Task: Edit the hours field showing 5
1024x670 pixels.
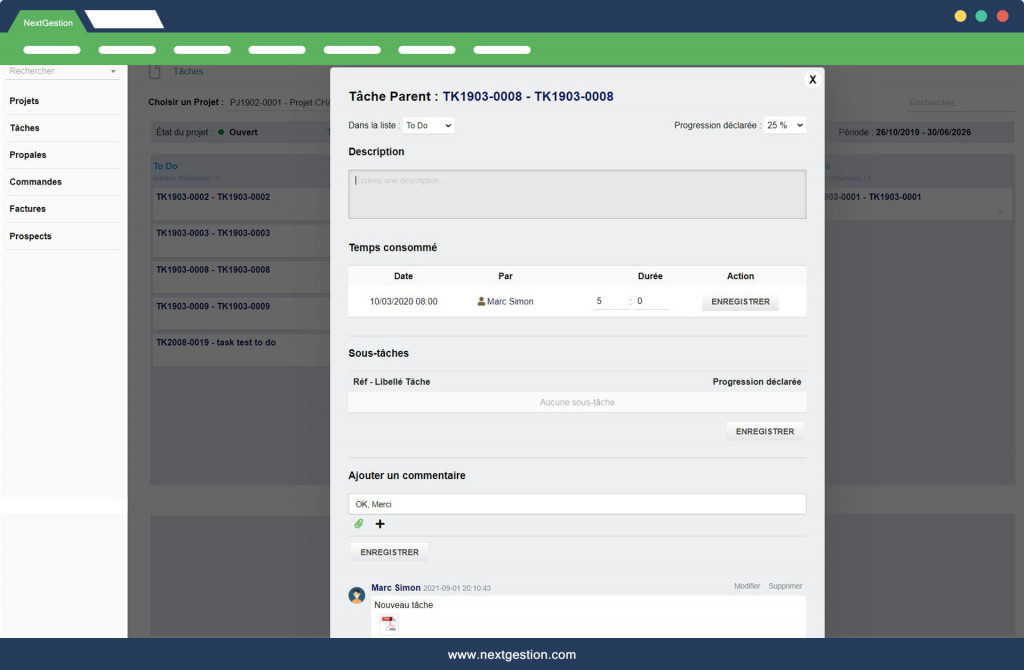Action: 611,301
